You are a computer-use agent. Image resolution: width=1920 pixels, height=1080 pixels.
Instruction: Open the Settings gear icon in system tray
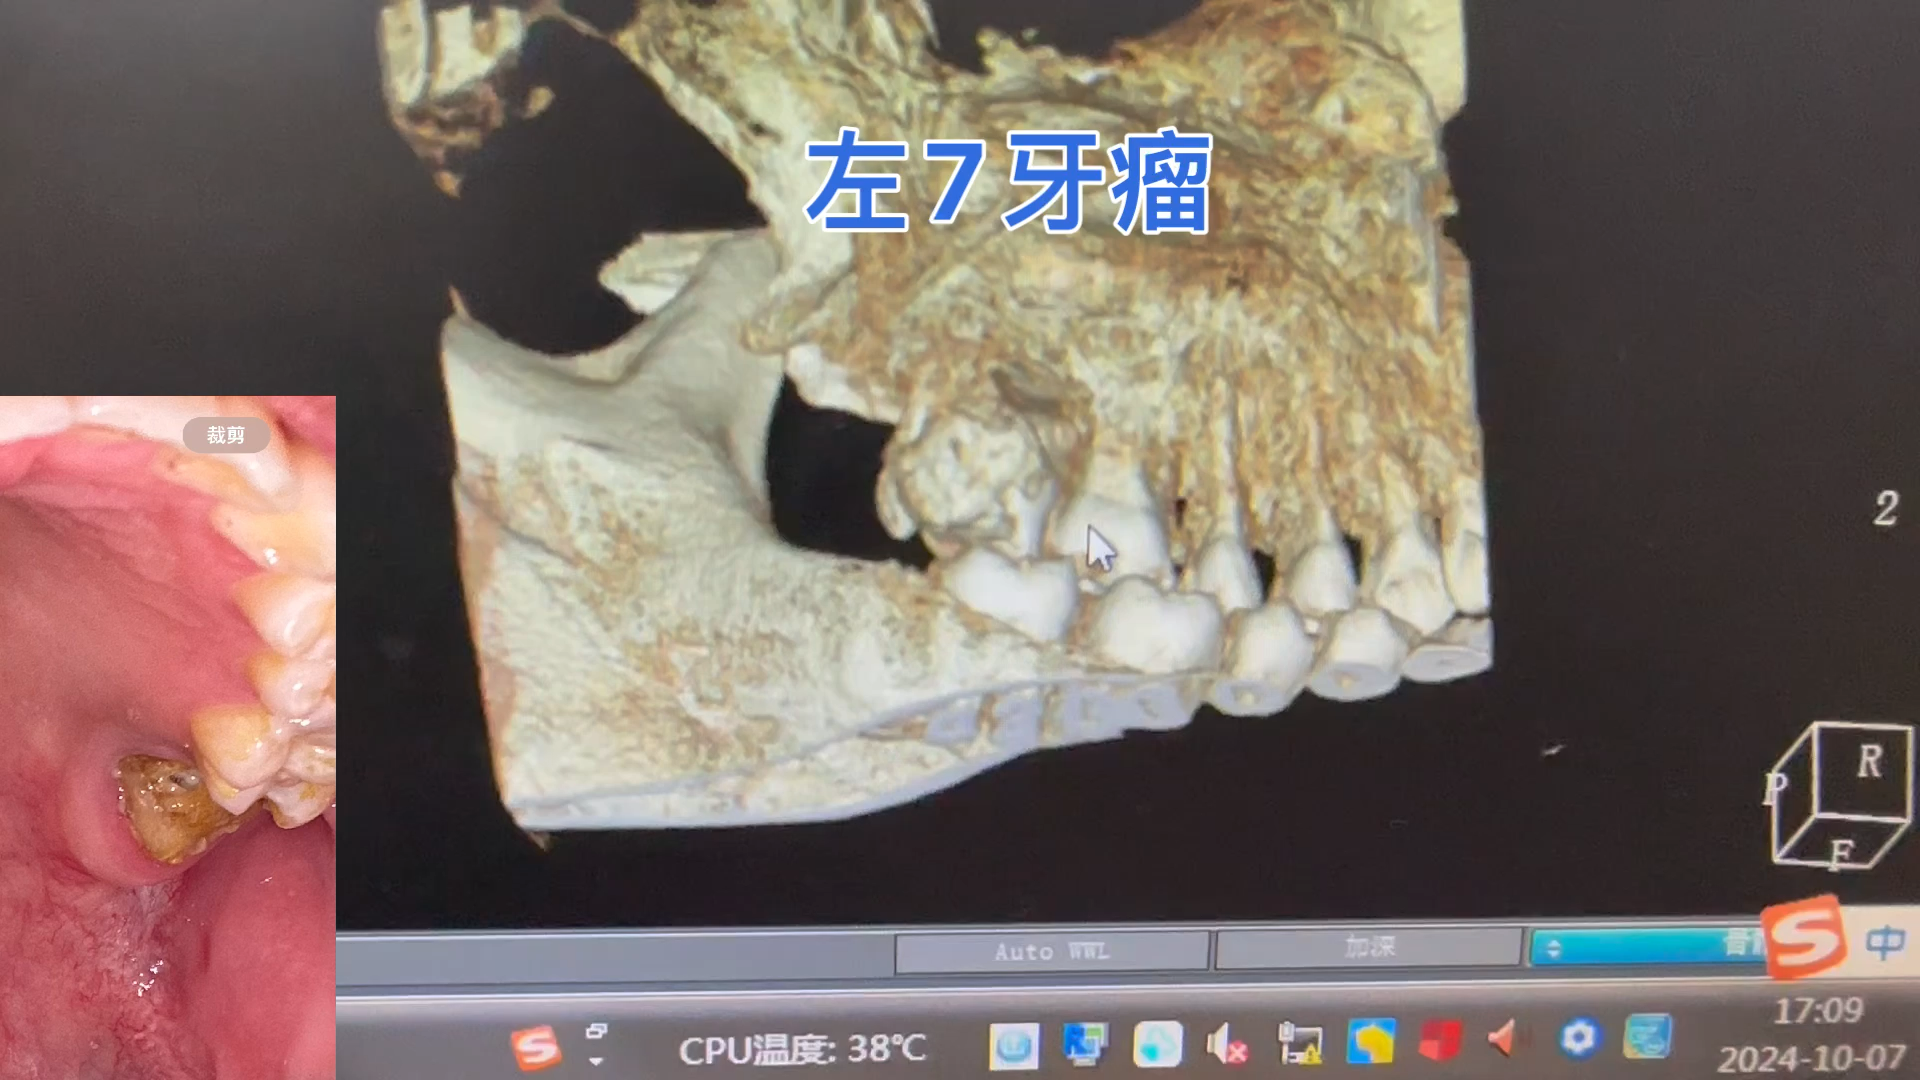pyautogui.click(x=1577, y=1040)
